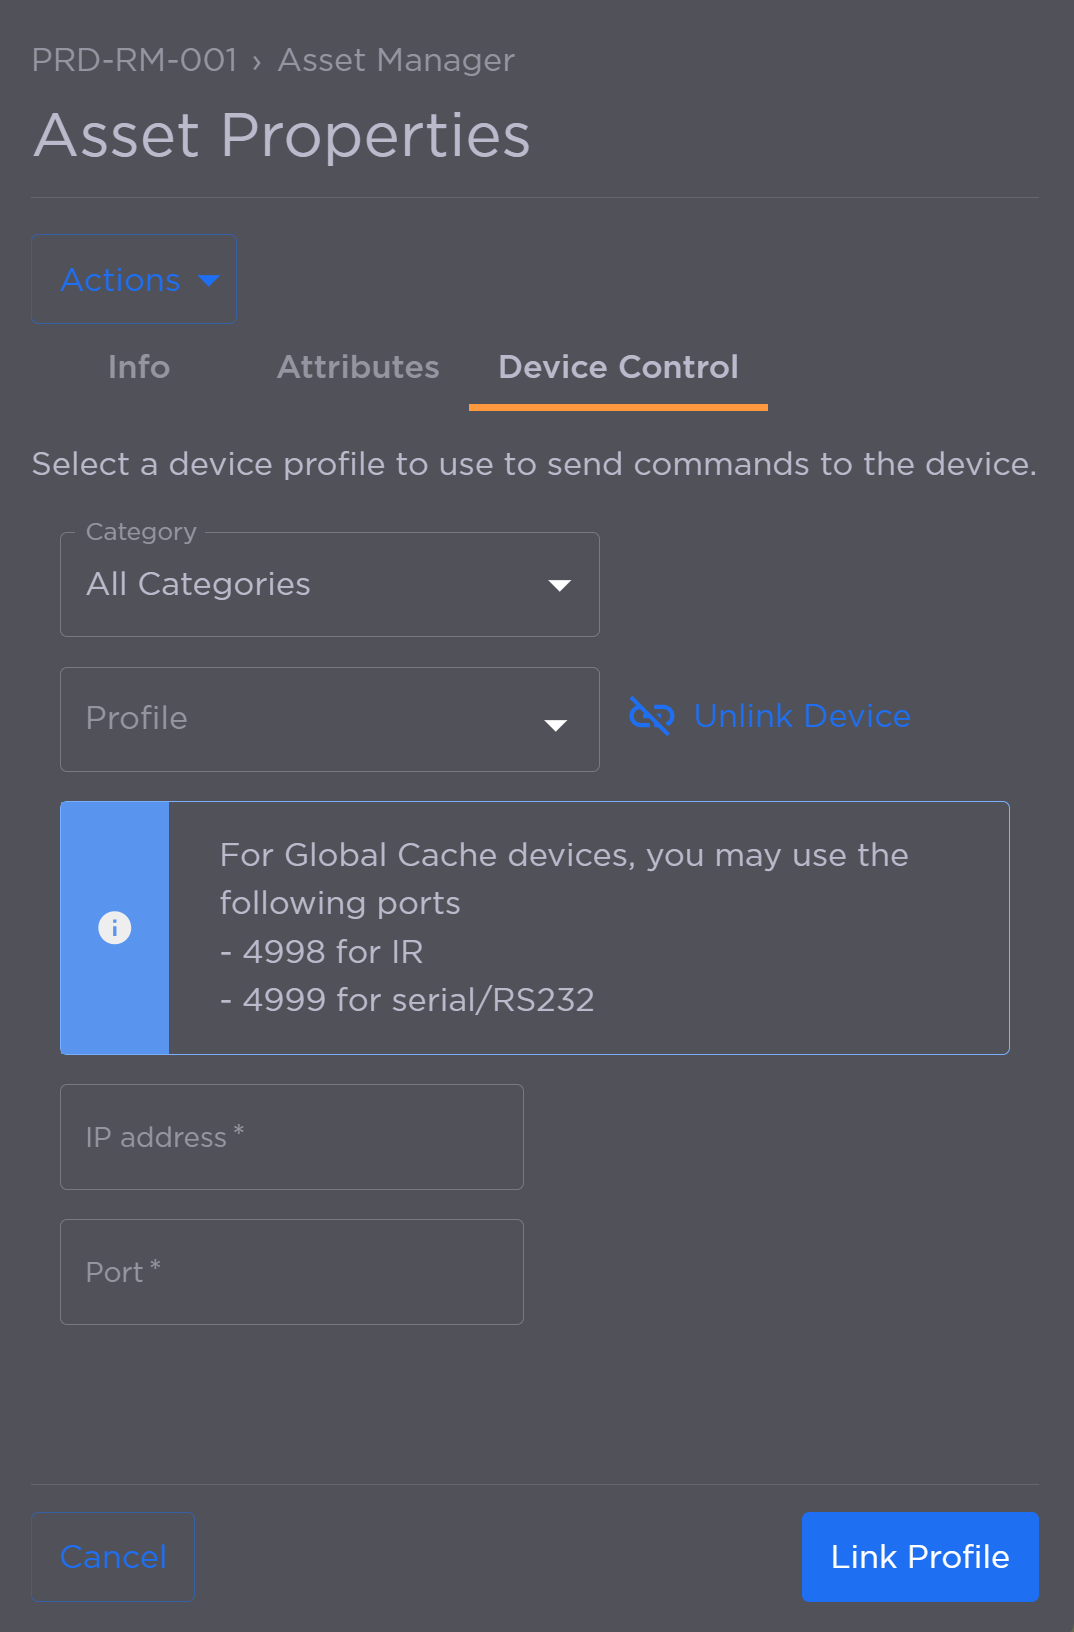Open the Actions dropdown
This screenshot has width=1074, height=1632.
(x=133, y=279)
